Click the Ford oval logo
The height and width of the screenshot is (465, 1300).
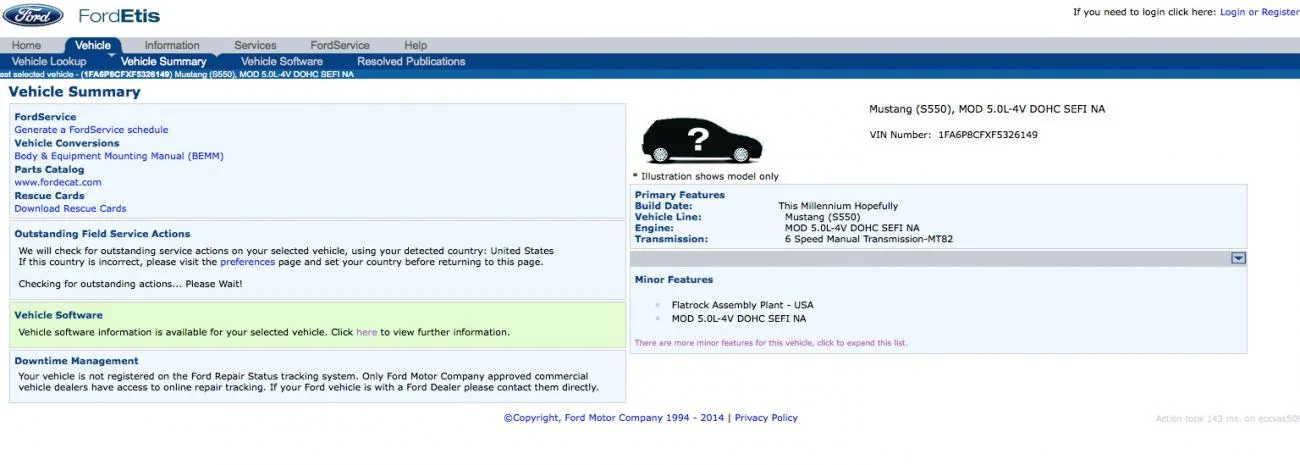tap(34, 15)
